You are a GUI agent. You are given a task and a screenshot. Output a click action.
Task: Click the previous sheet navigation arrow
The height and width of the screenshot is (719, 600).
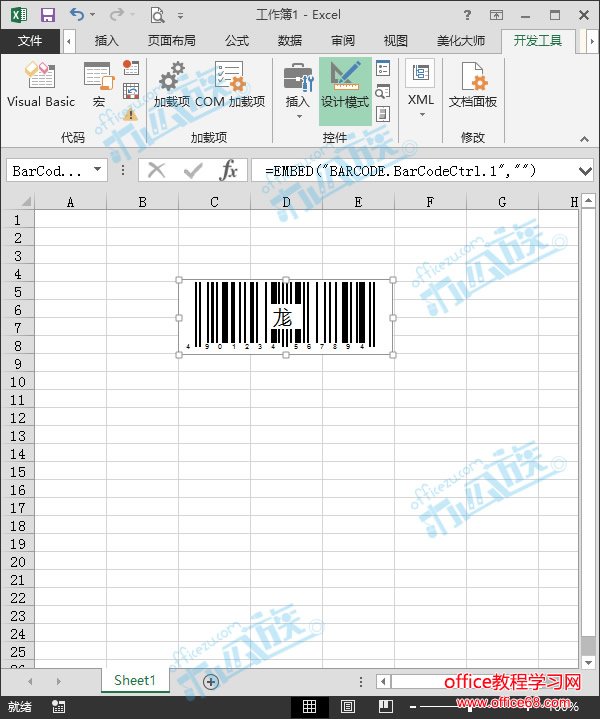tap(30, 682)
